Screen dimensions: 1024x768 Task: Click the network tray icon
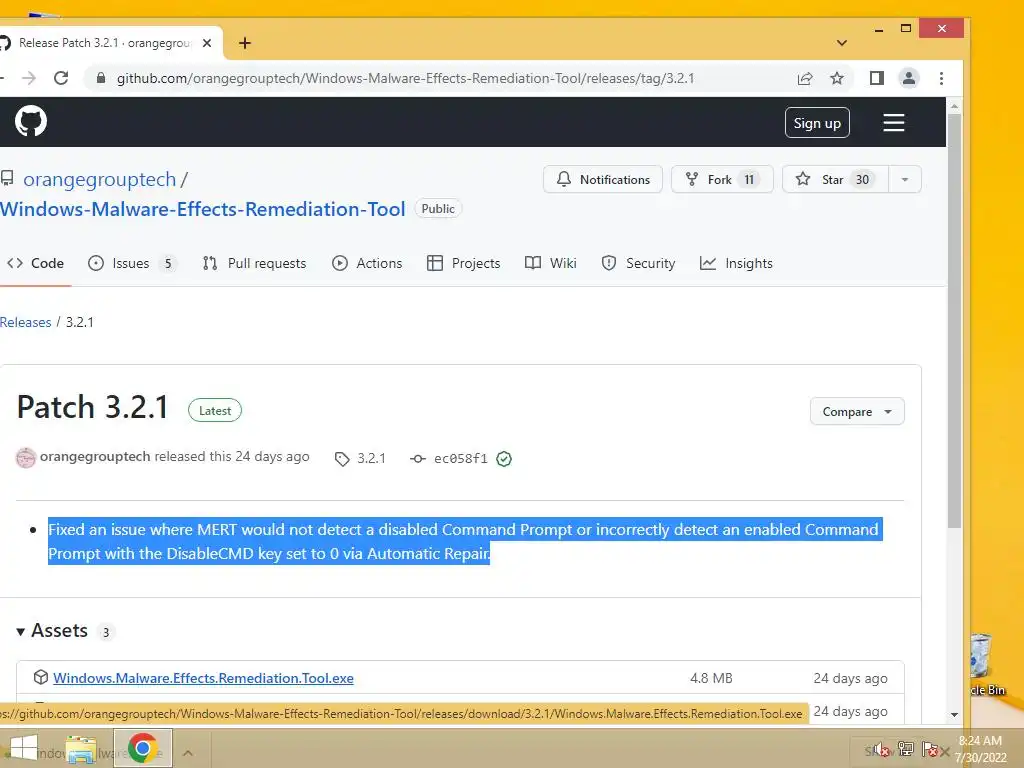[x=905, y=749]
